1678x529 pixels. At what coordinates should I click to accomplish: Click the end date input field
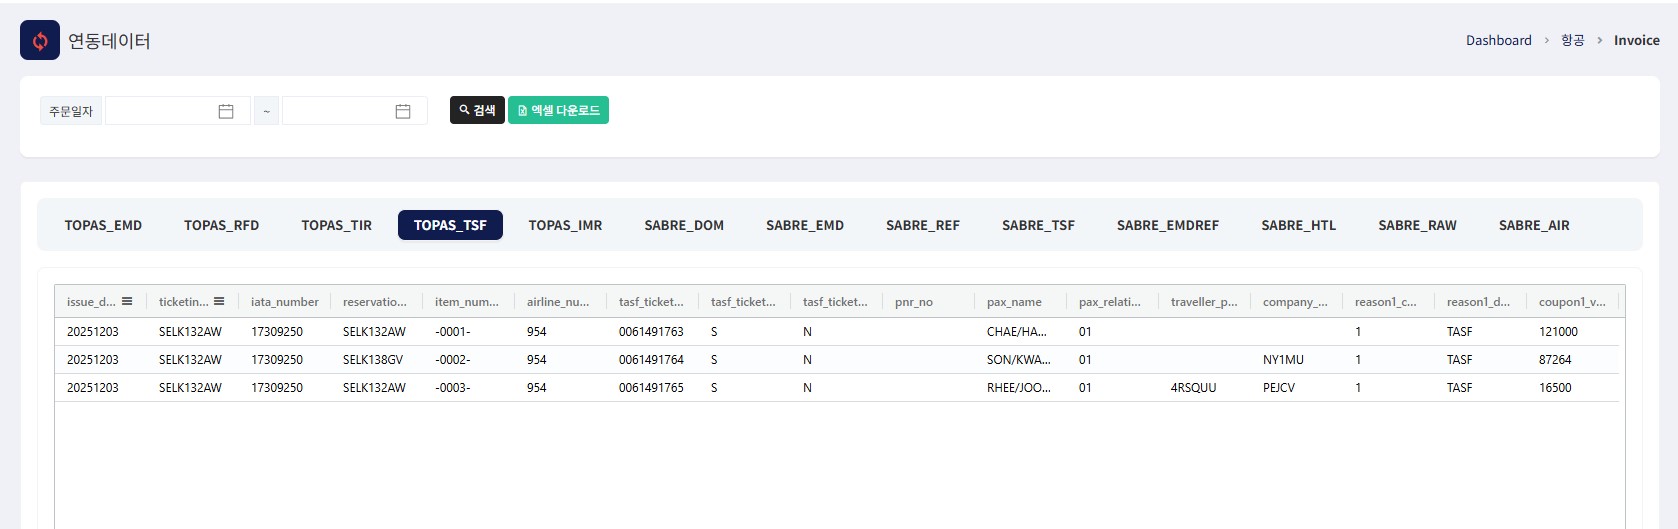click(x=338, y=111)
